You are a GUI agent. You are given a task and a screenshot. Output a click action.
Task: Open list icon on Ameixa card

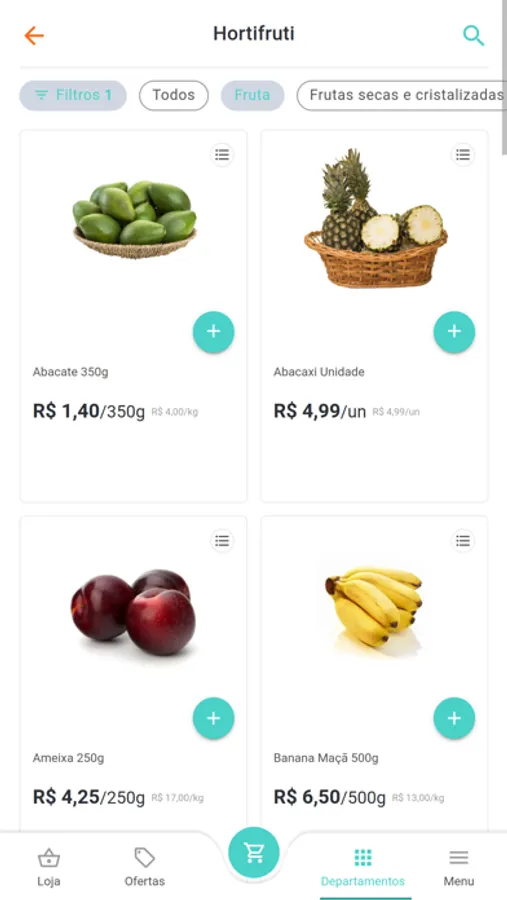222,541
